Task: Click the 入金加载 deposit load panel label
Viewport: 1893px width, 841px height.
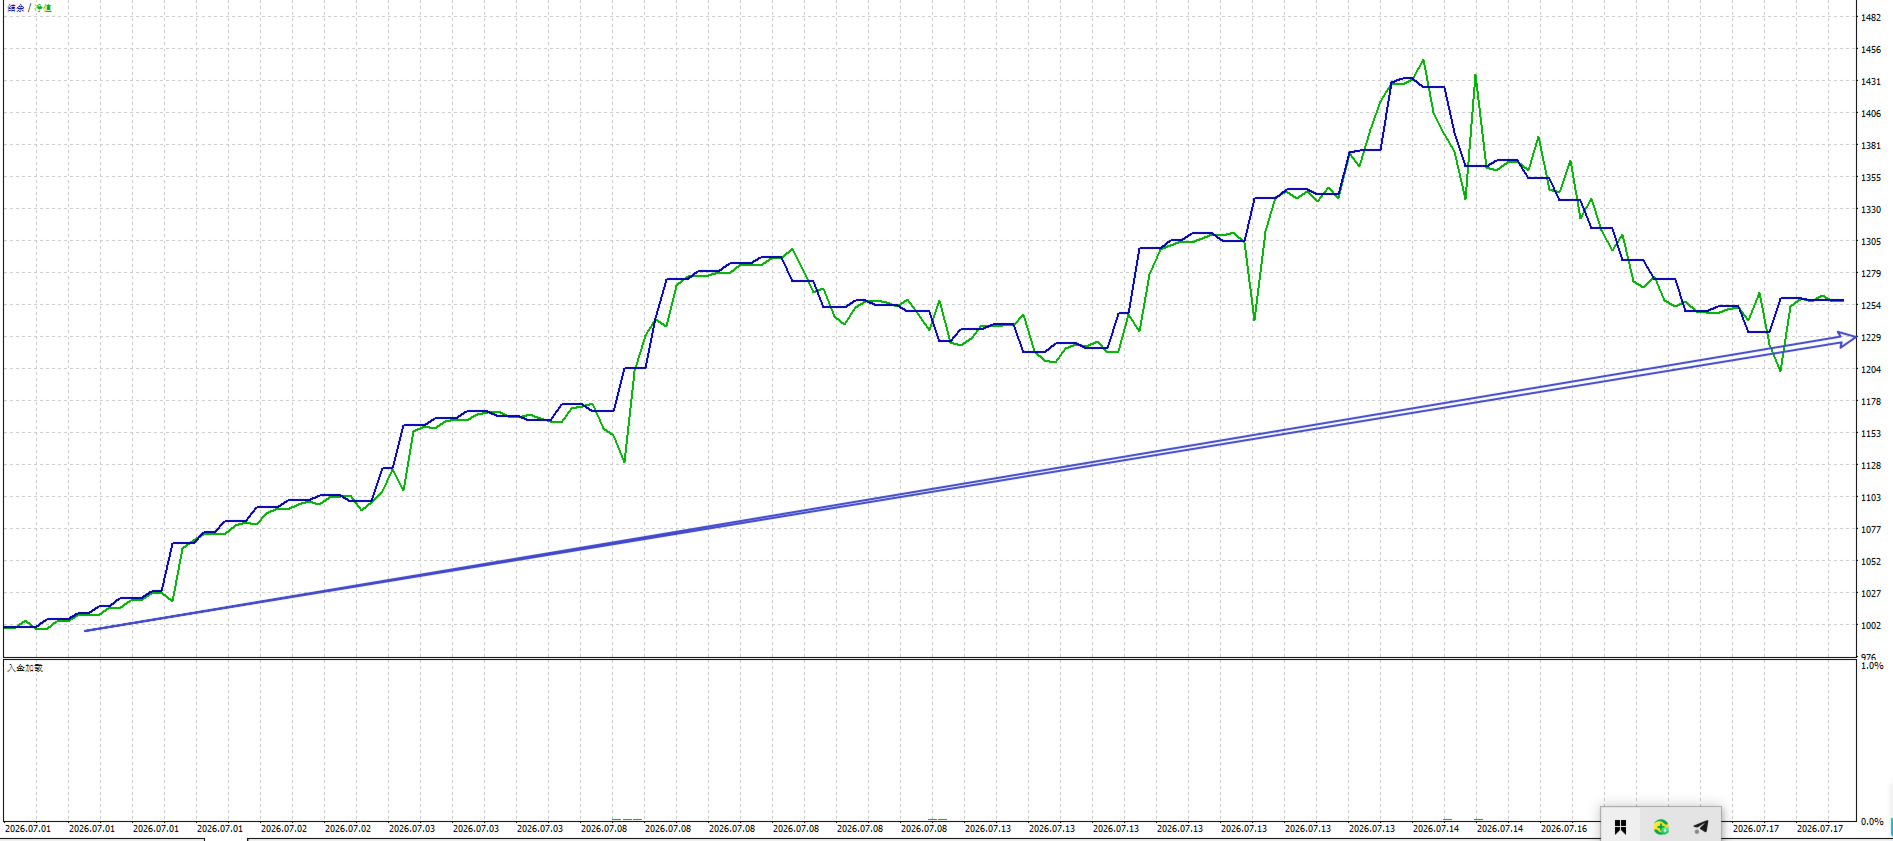Action: (x=25, y=668)
